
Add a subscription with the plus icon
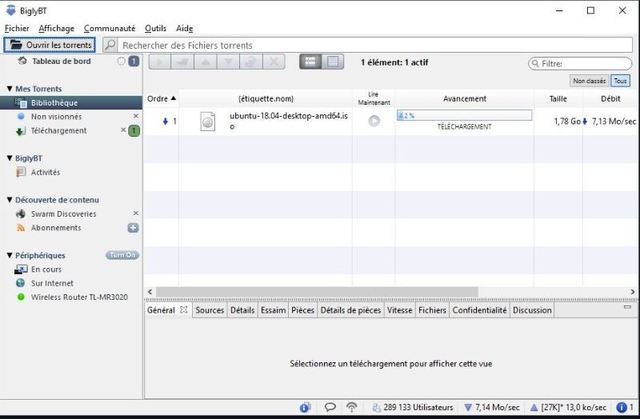coord(133,228)
